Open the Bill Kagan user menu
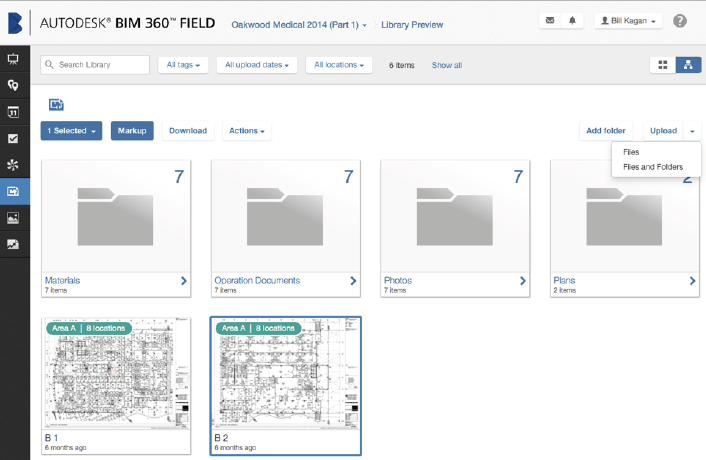This screenshot has width=706, height=460. pos(628,21)
